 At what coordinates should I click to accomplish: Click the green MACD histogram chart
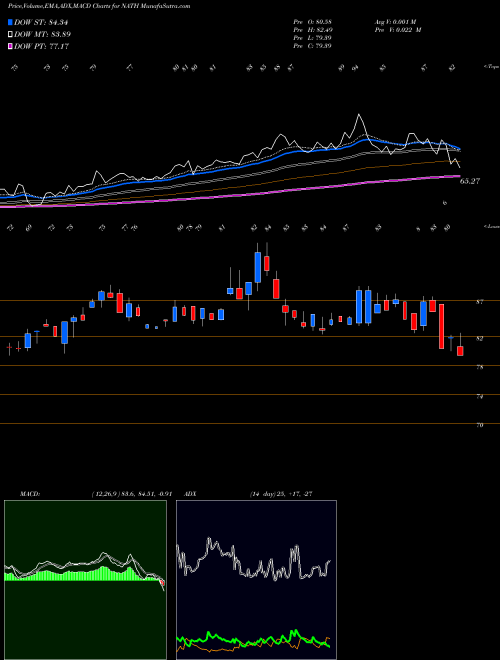(85, 580)
